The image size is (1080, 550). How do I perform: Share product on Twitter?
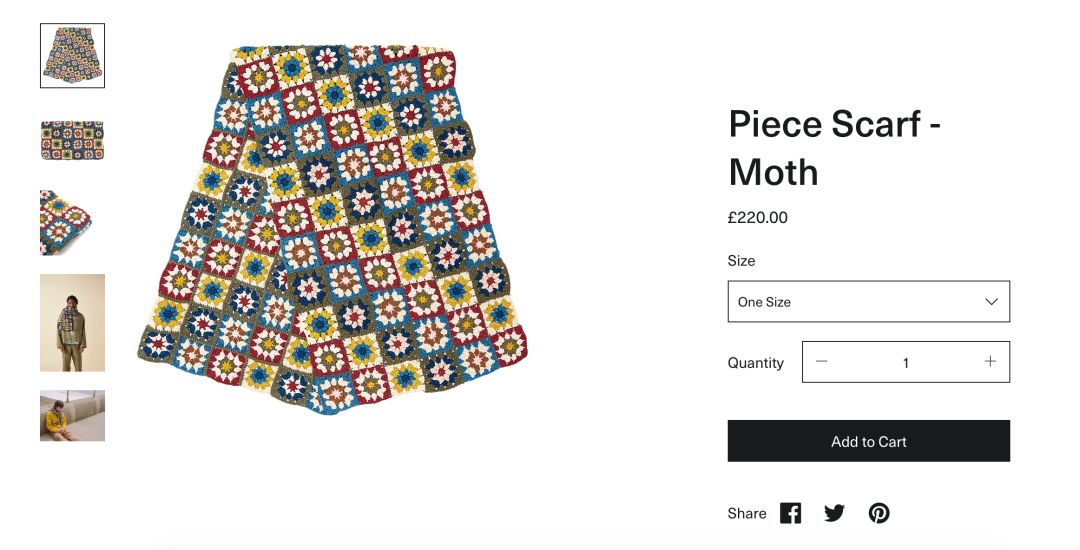834,513
